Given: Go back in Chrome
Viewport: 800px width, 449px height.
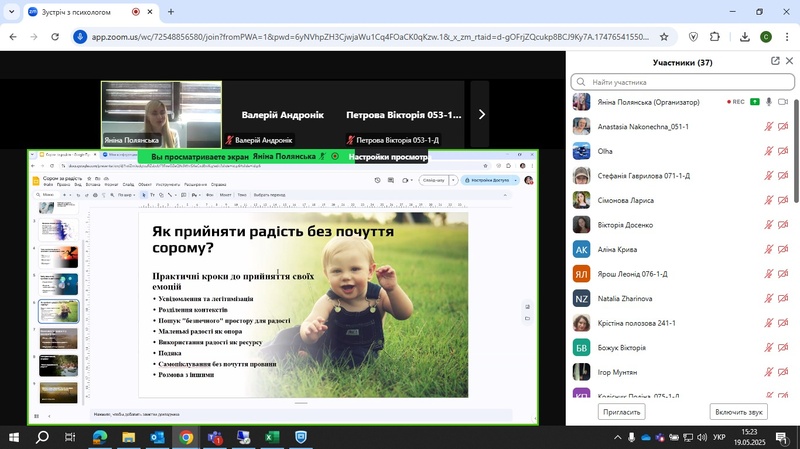Looking at the screenshot, I should 13,37.
